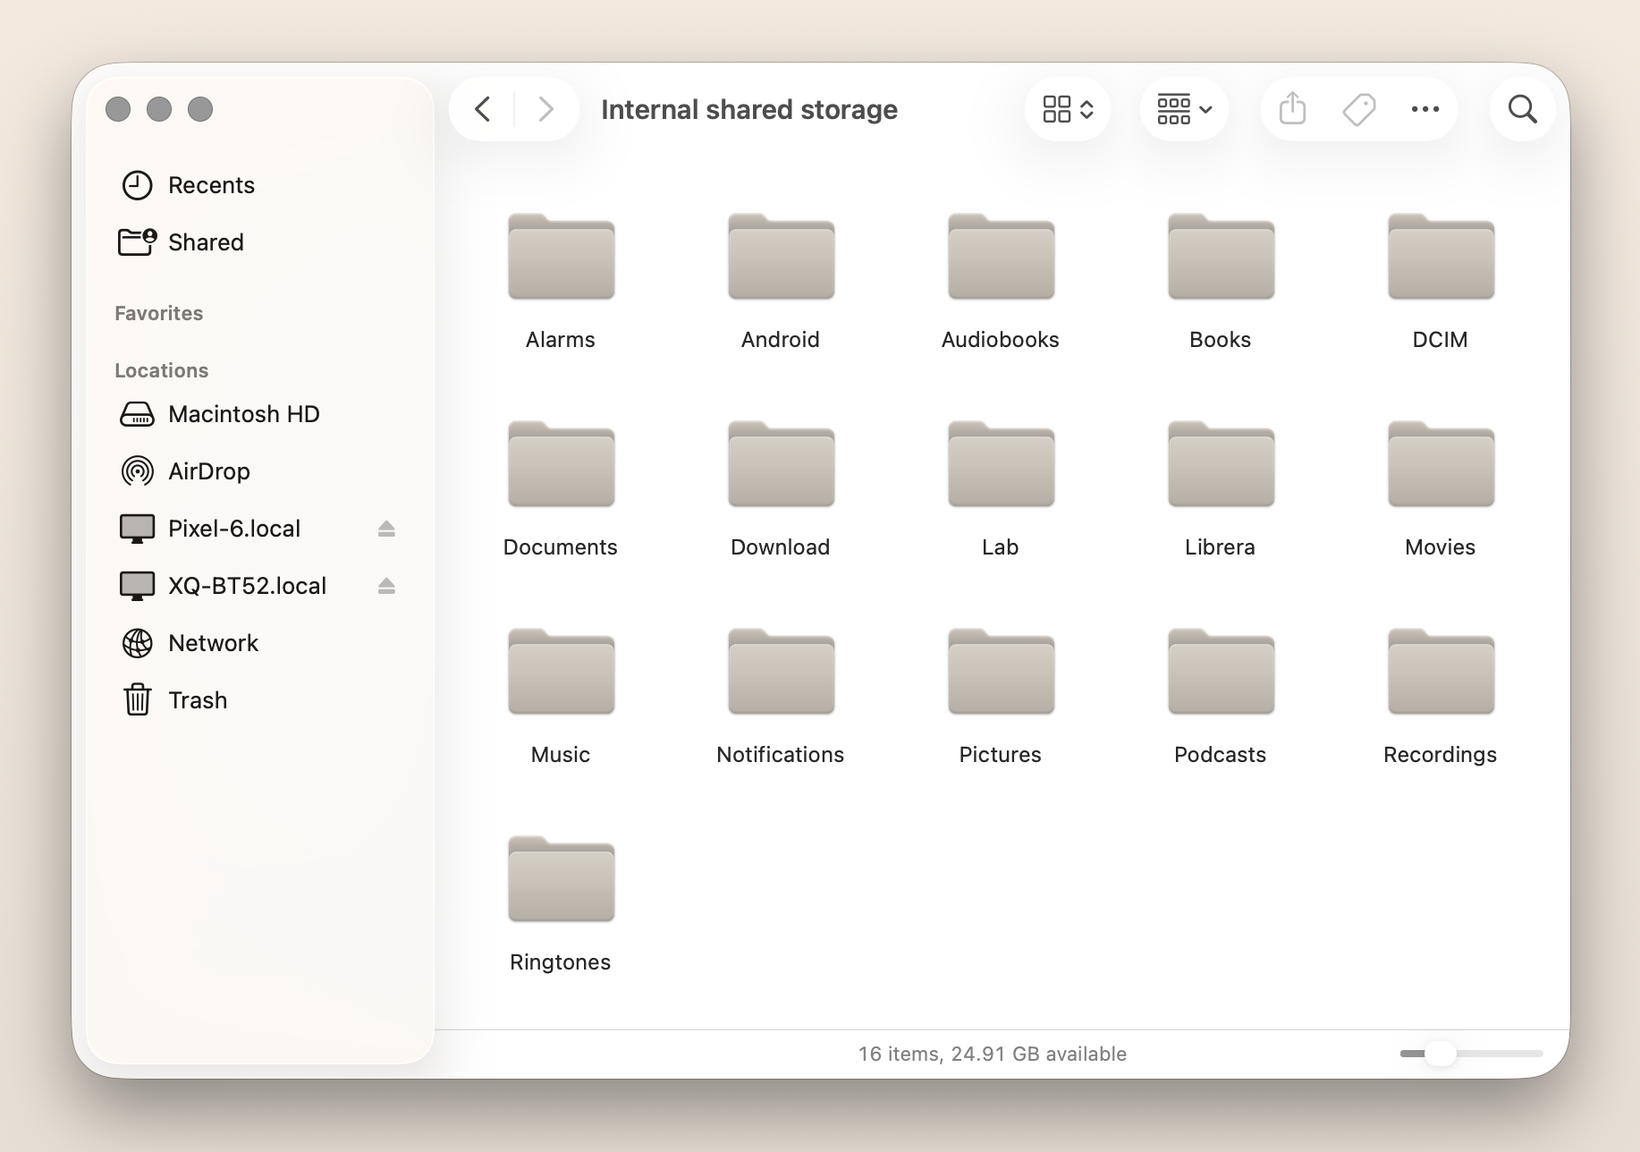Click the Macintosh HD drive icon
Image resolution: width=1640 pixels, height=1152 pixels.
(x=137, y=414)
